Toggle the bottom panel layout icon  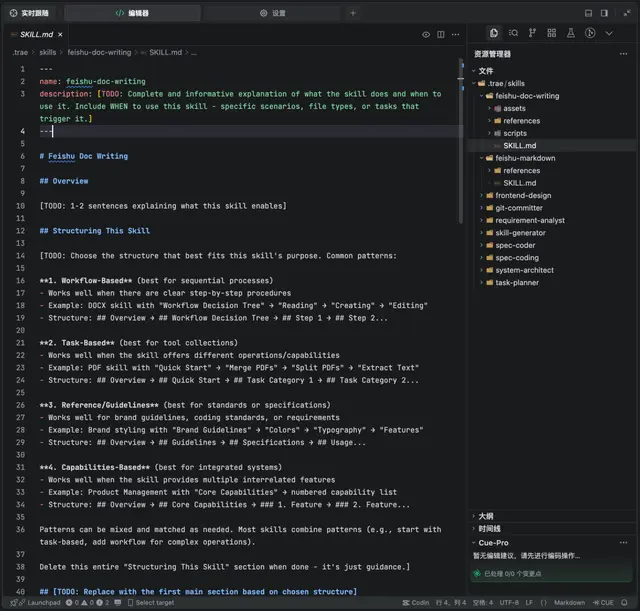coord(588,13)
